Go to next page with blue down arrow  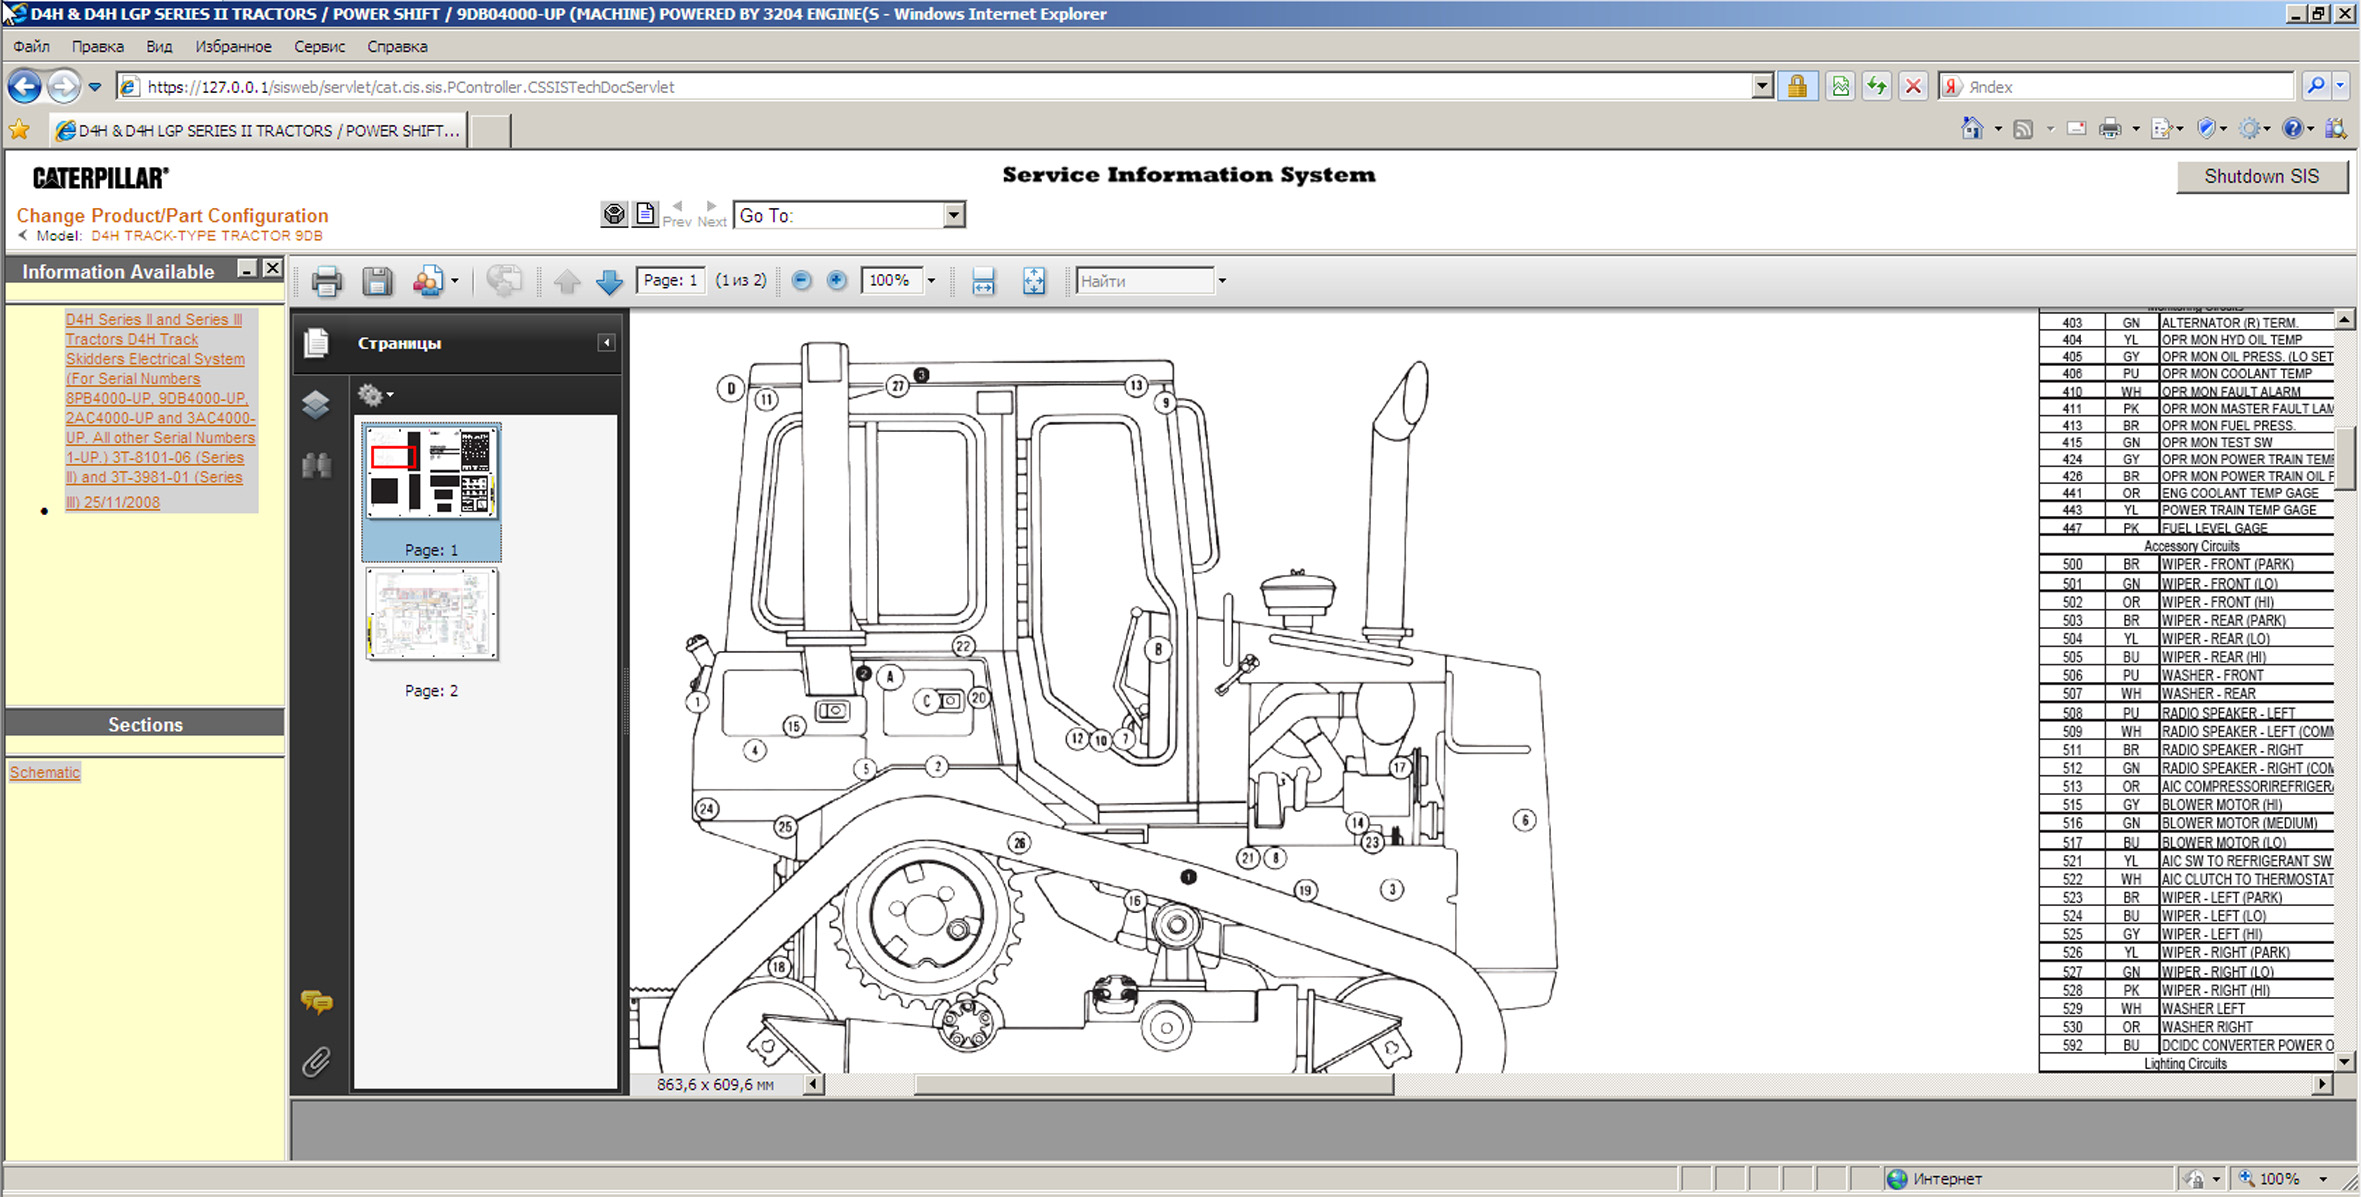click(x=609, y=282)
